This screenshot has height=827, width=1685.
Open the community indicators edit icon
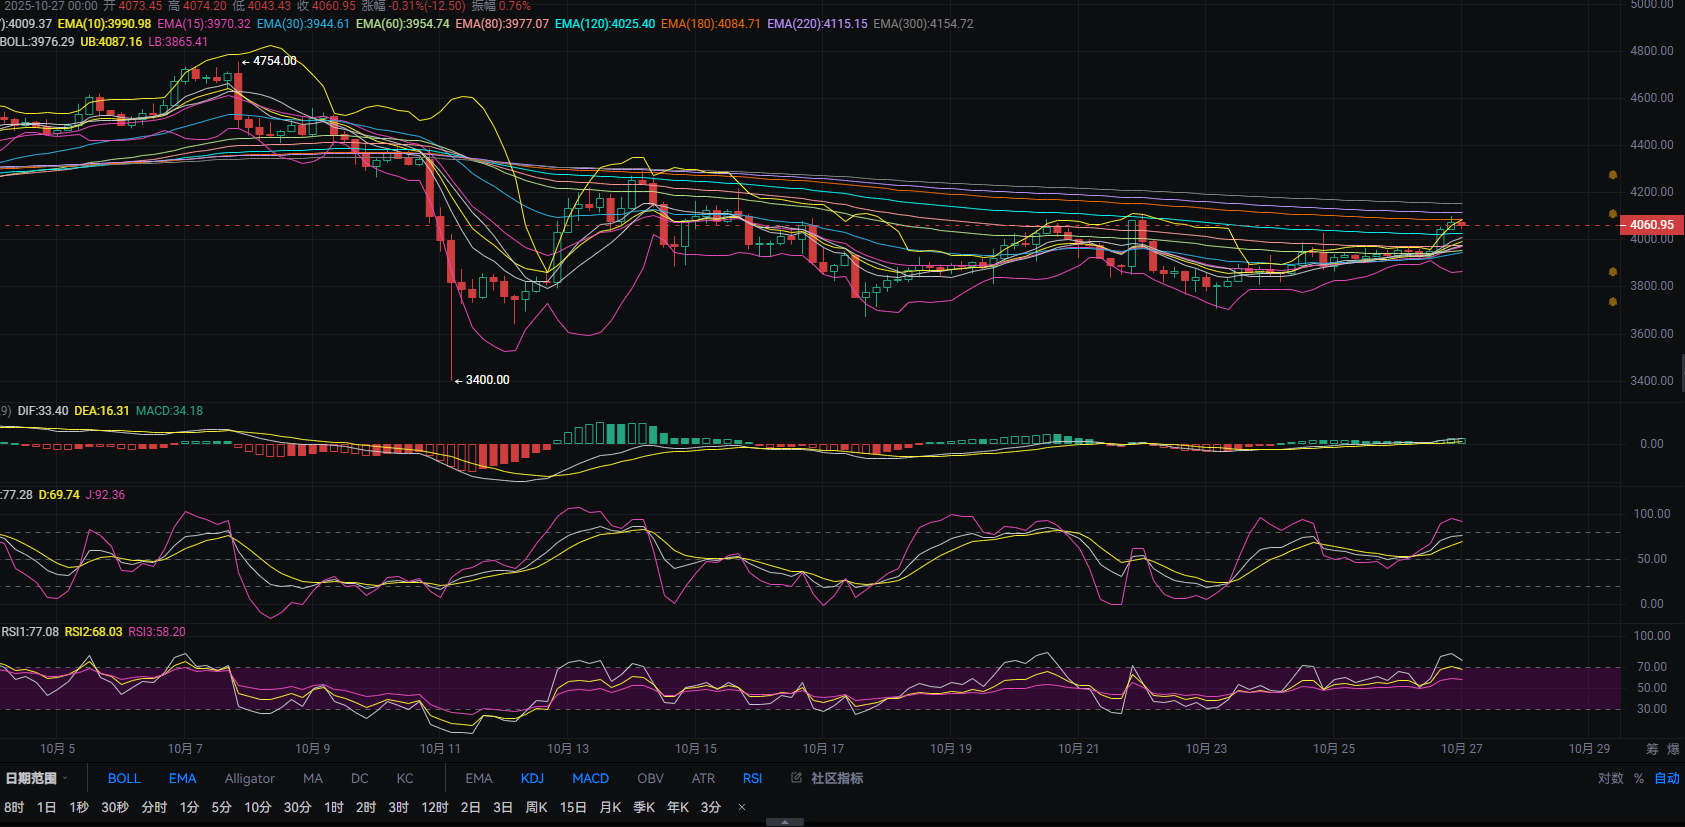796,778
